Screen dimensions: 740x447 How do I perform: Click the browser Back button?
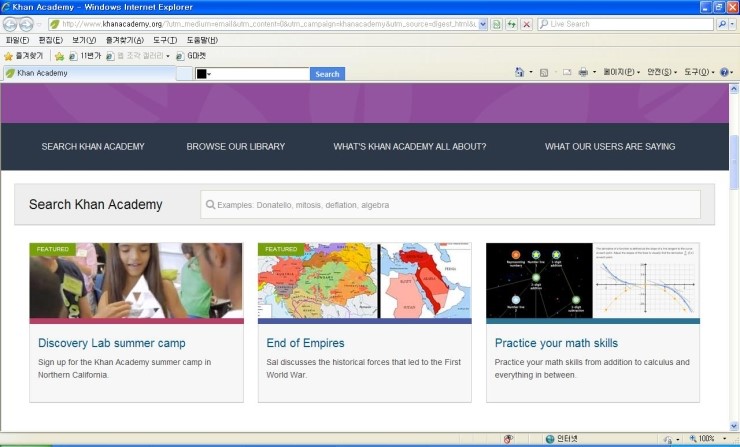(x=11, y=23)
